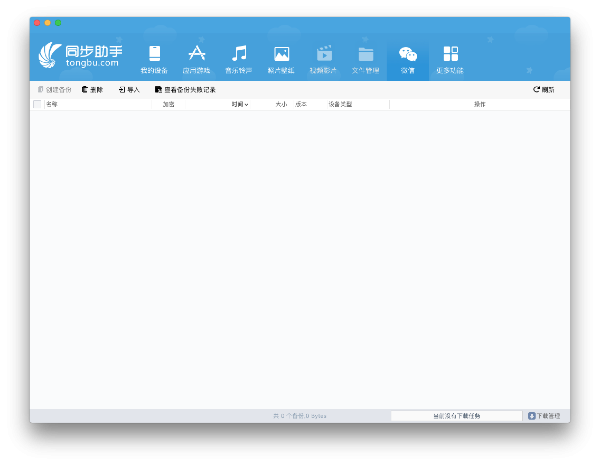Click the Import (导入) toolbar button

pos(129,90)
